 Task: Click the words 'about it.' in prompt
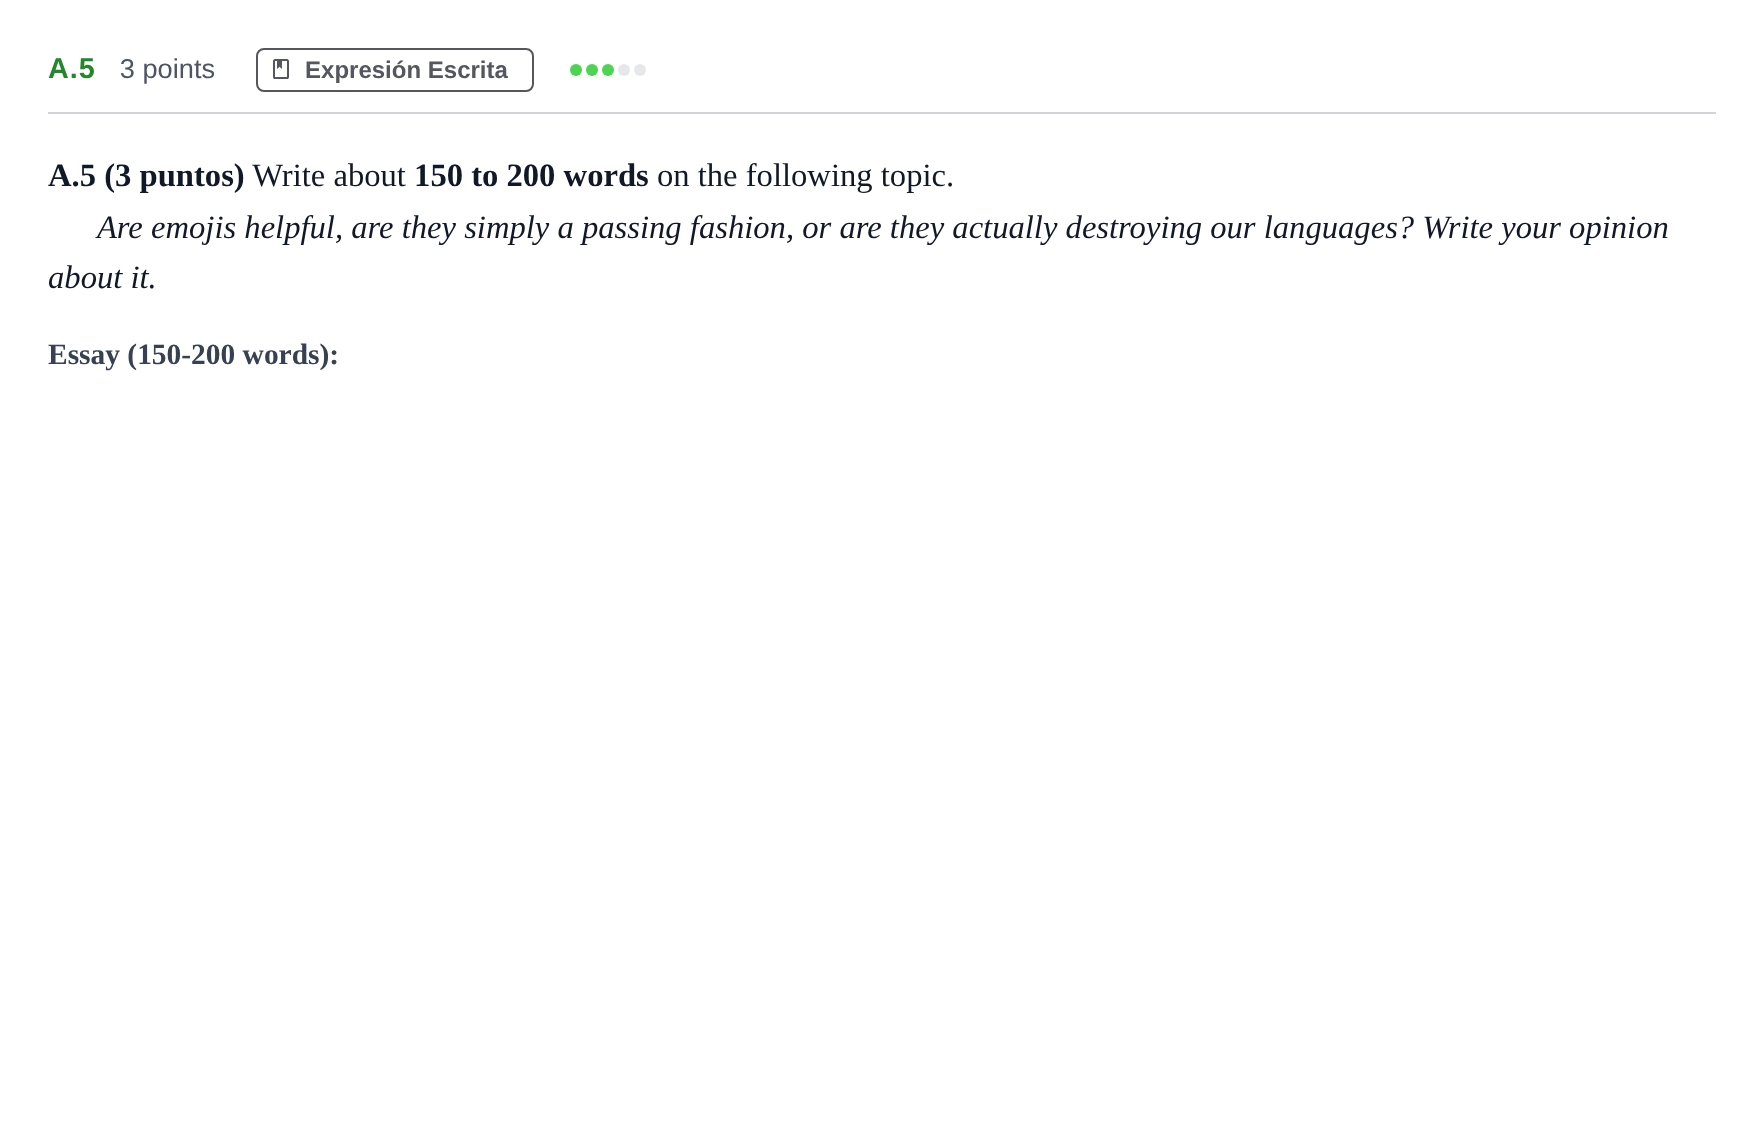[x=102, y=278]
